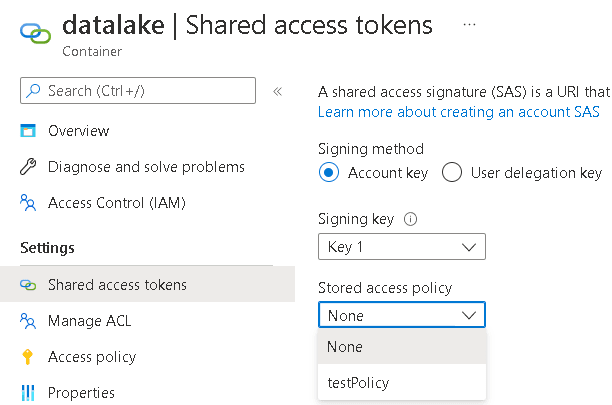The width and height of the screenshot is (612, 405).
Task: Open the ellipsis more options menu
Action: tap(469, 25)
